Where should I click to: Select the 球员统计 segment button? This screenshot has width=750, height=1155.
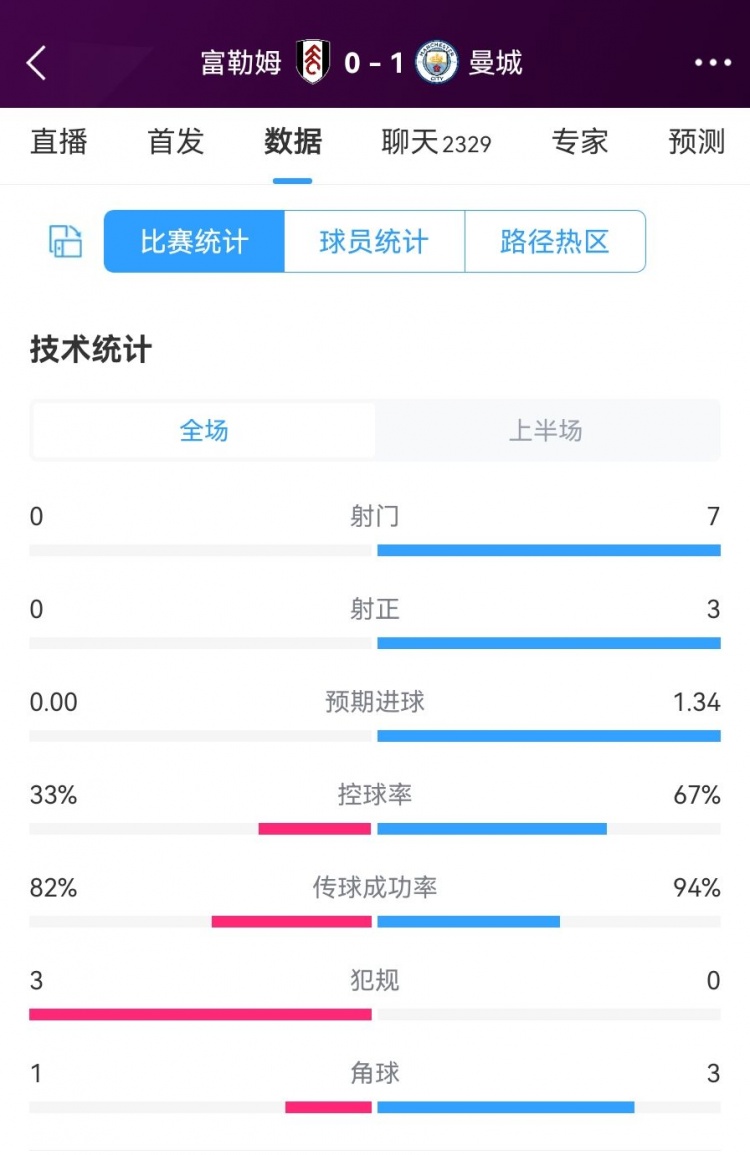pyautogui.click(x=374, y=242)
